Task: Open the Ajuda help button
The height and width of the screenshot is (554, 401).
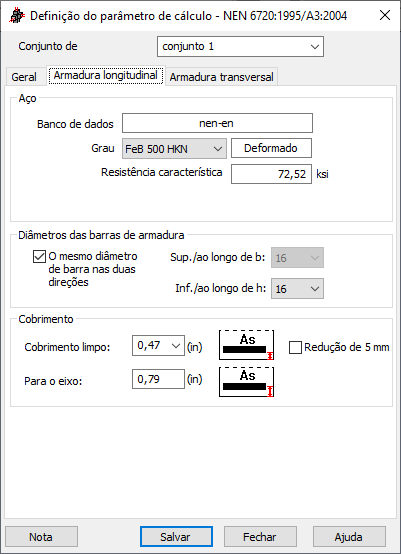Action: (x=349, y=537)
